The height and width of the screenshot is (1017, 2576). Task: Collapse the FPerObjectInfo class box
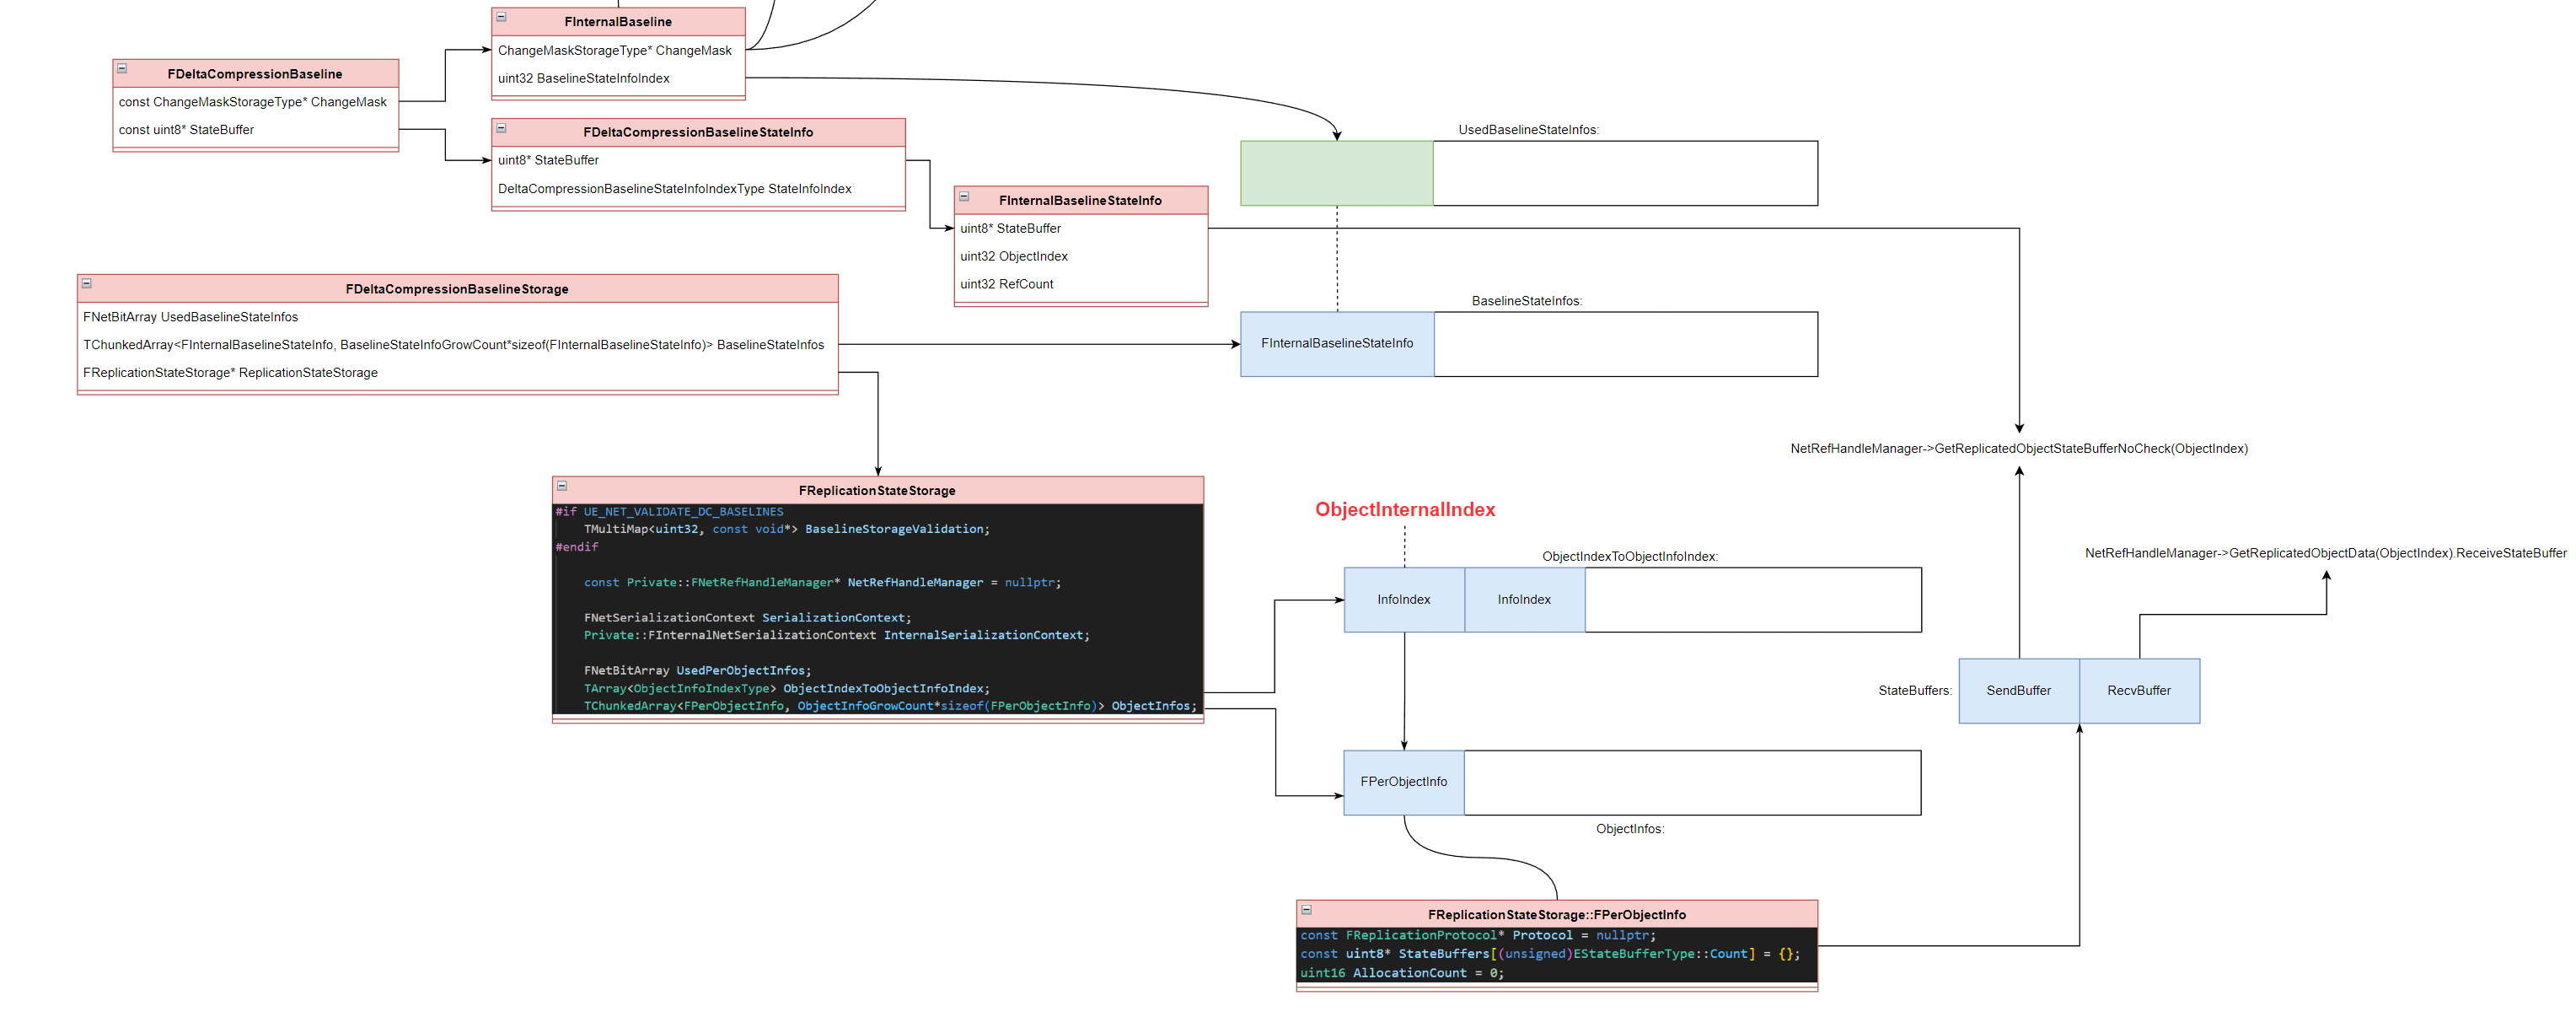(x=1306, y=910)
